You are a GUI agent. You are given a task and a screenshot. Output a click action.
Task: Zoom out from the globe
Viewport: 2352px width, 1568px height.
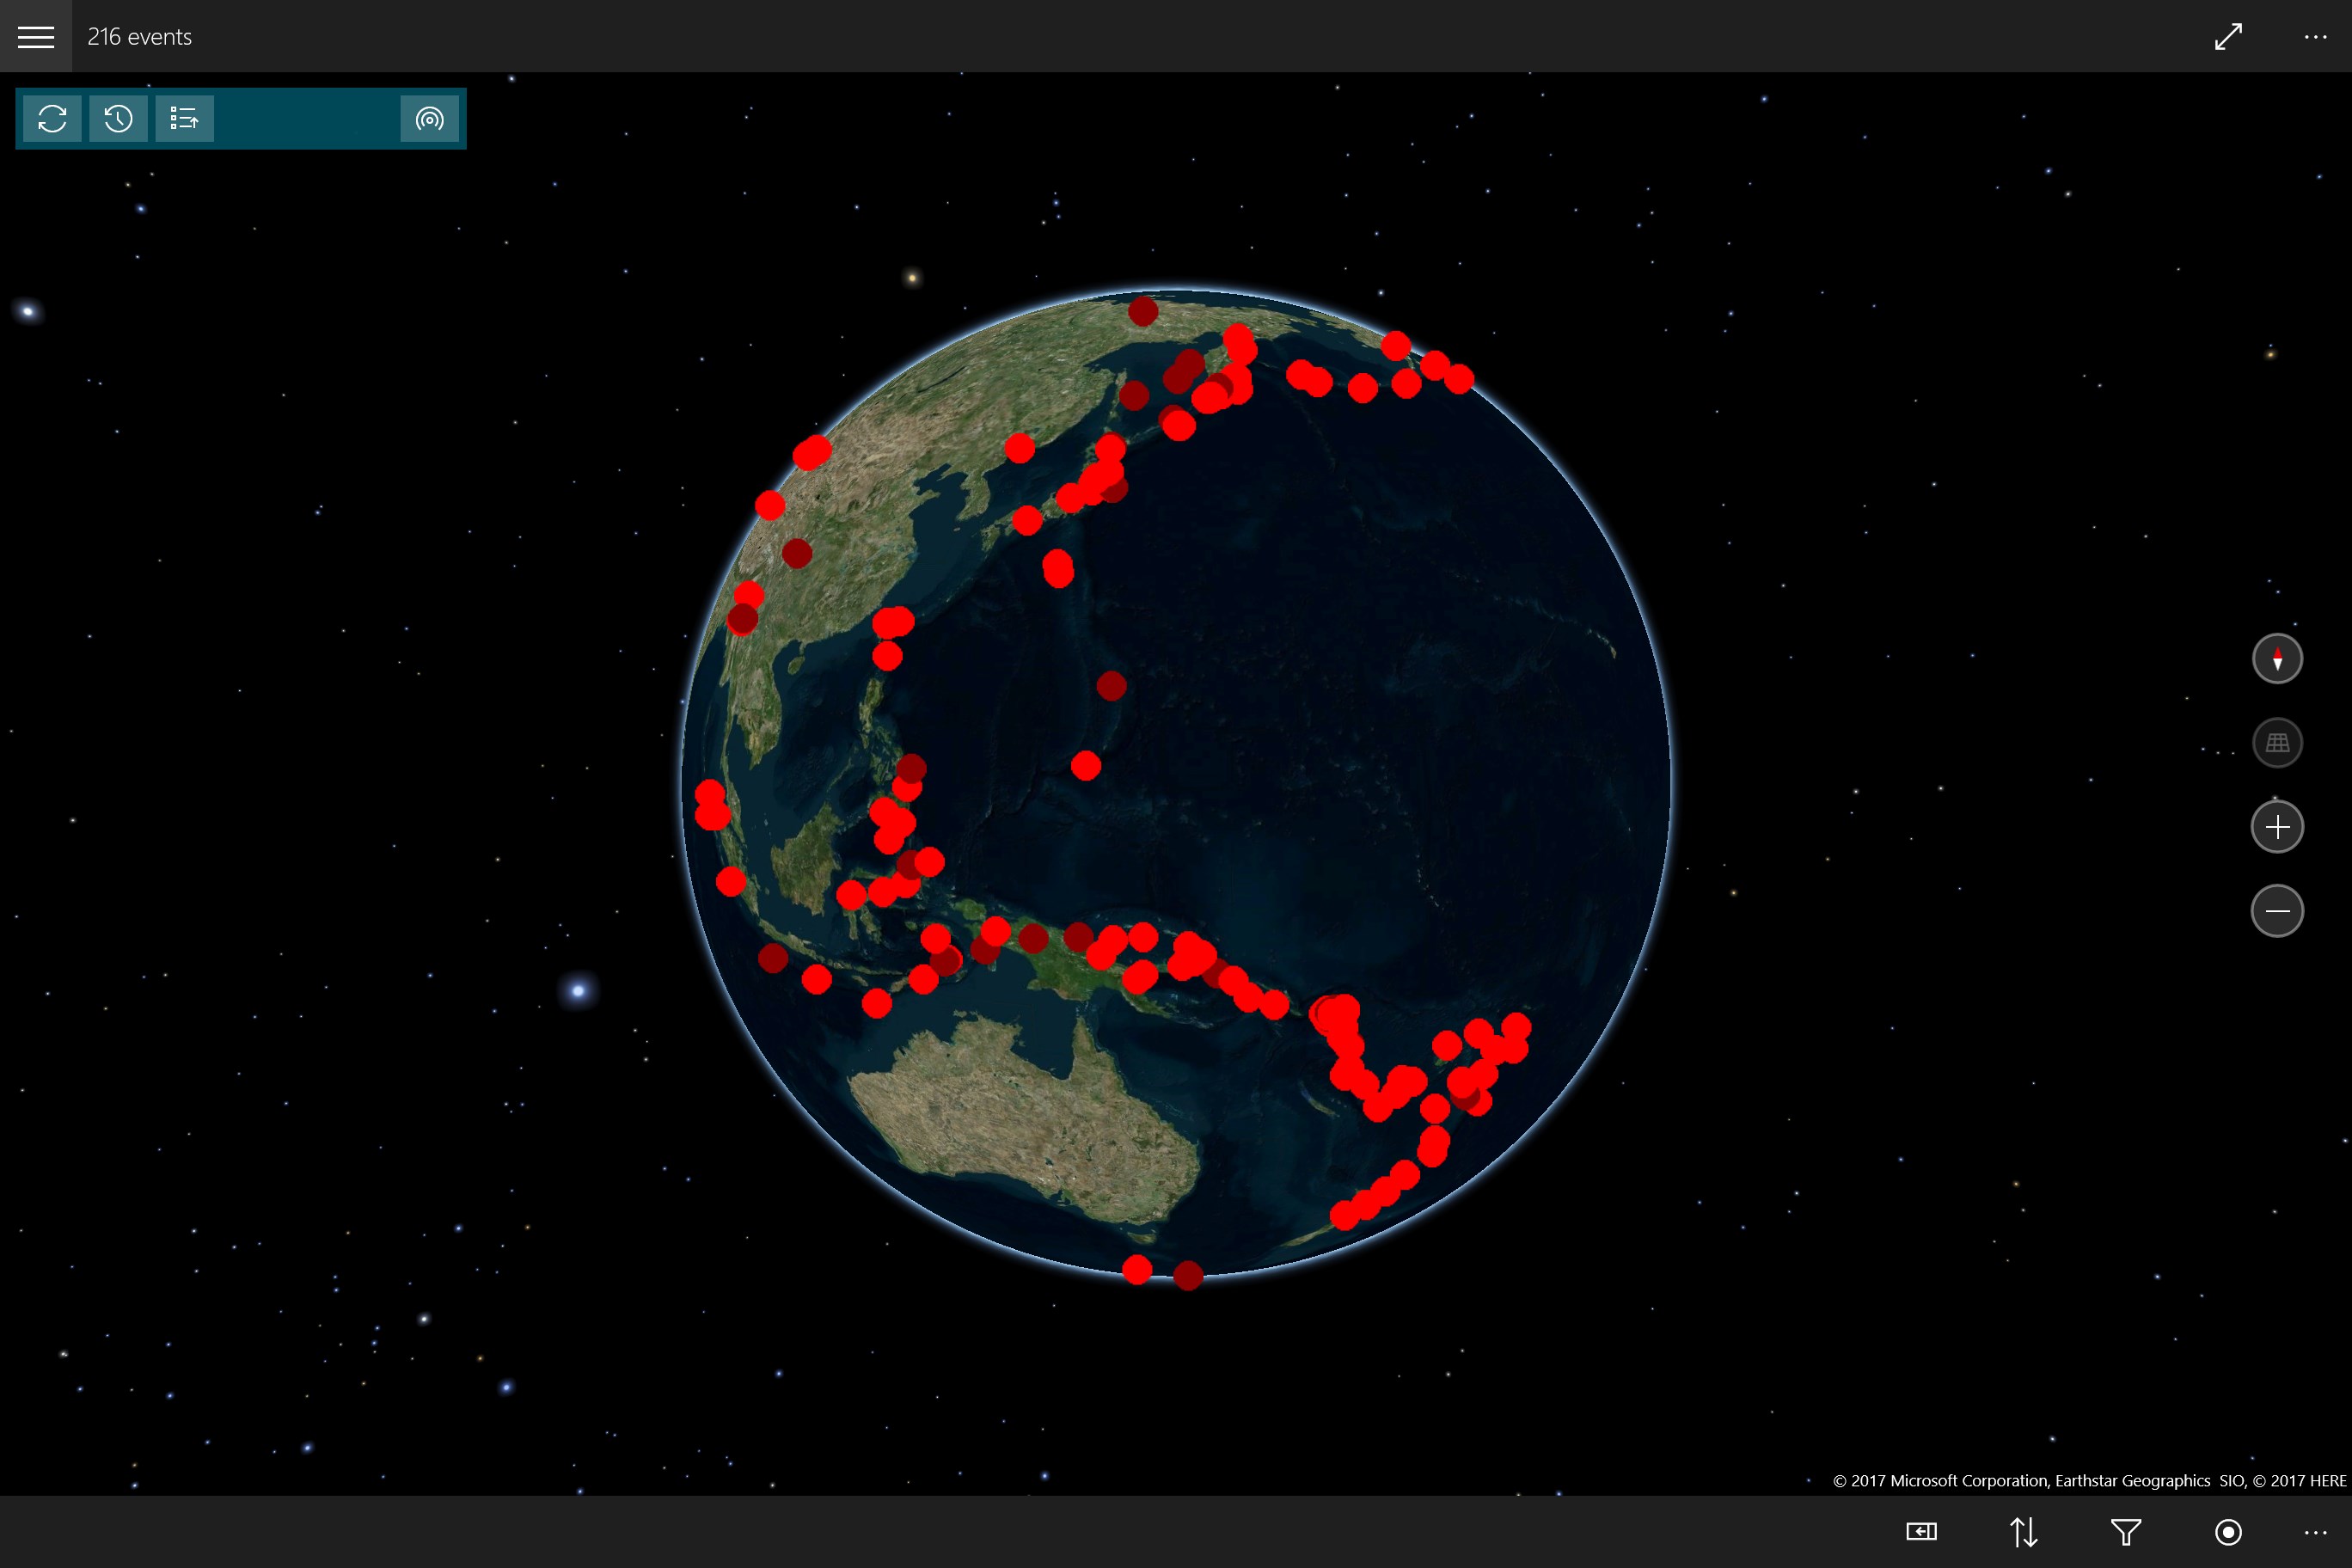(x=2277, y=910)
